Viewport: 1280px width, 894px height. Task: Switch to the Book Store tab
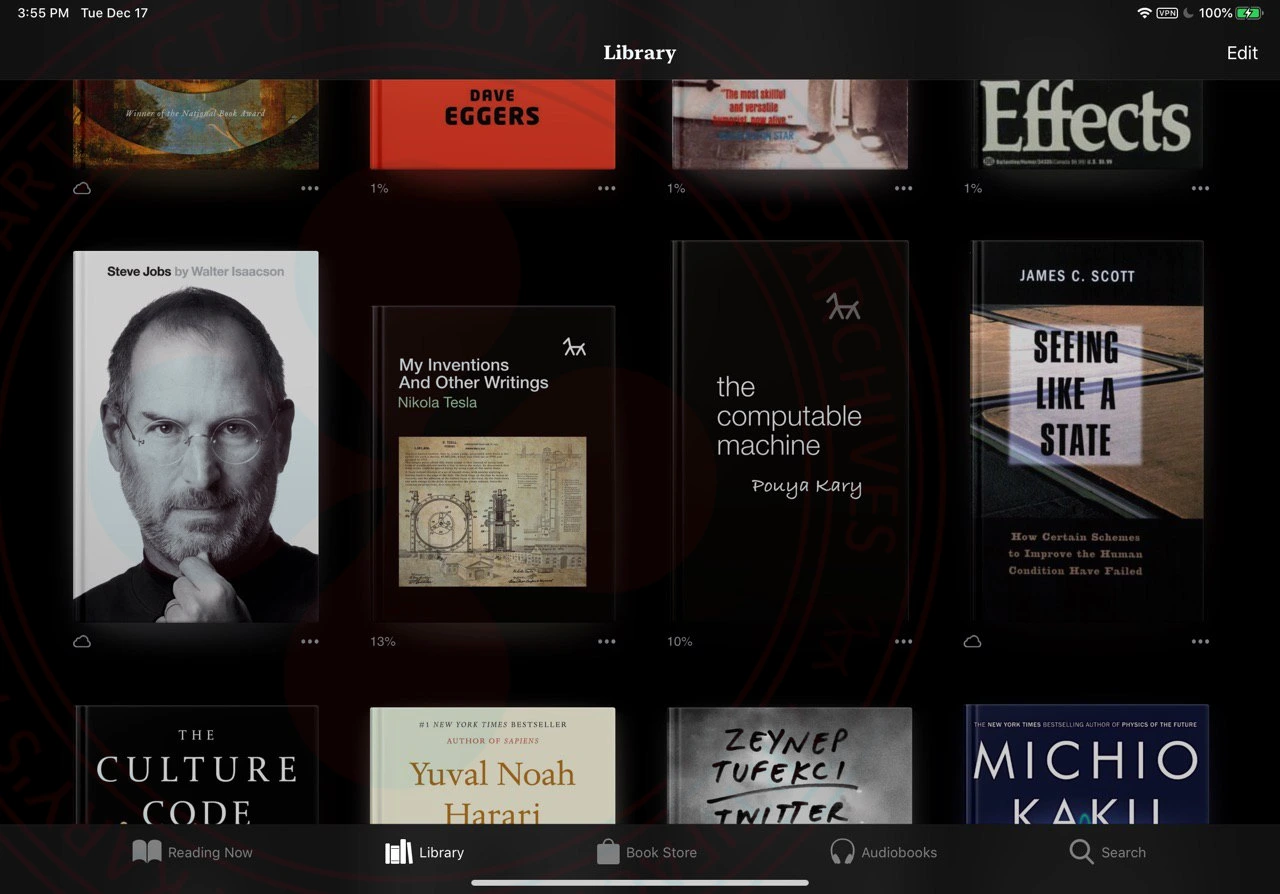tap(647, 852)
